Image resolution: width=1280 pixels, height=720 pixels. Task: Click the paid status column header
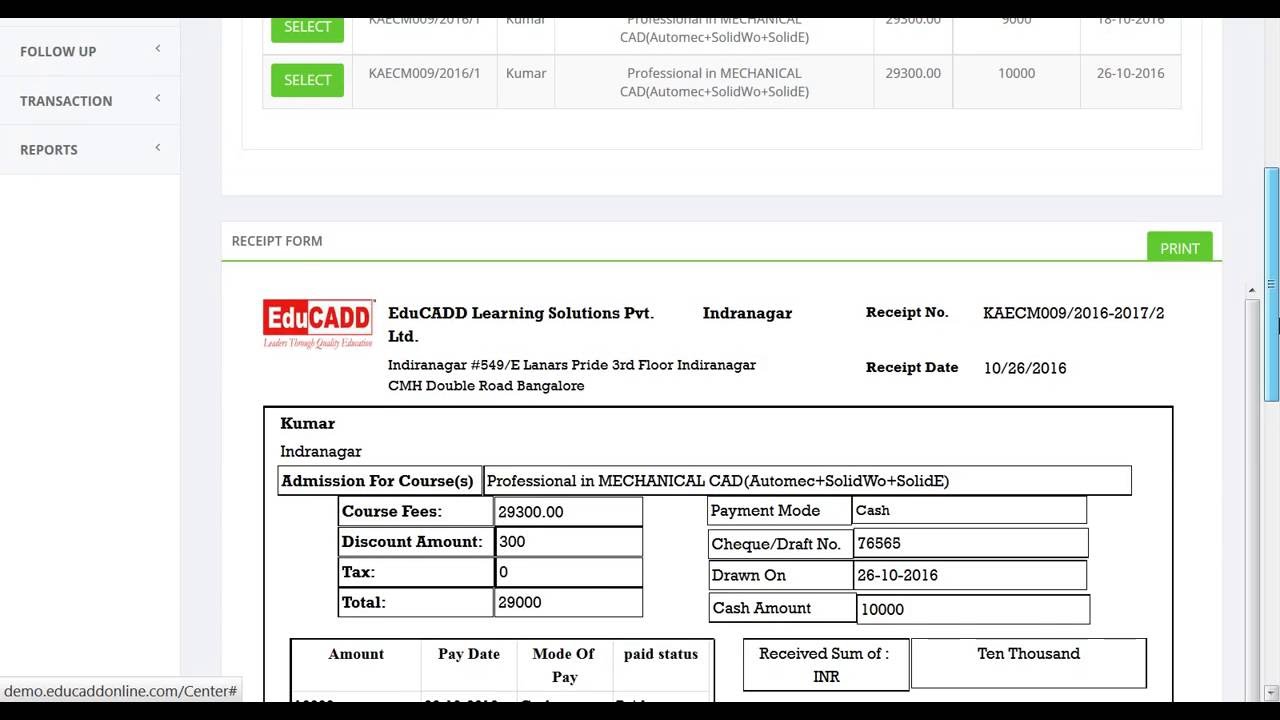point(660,654)
